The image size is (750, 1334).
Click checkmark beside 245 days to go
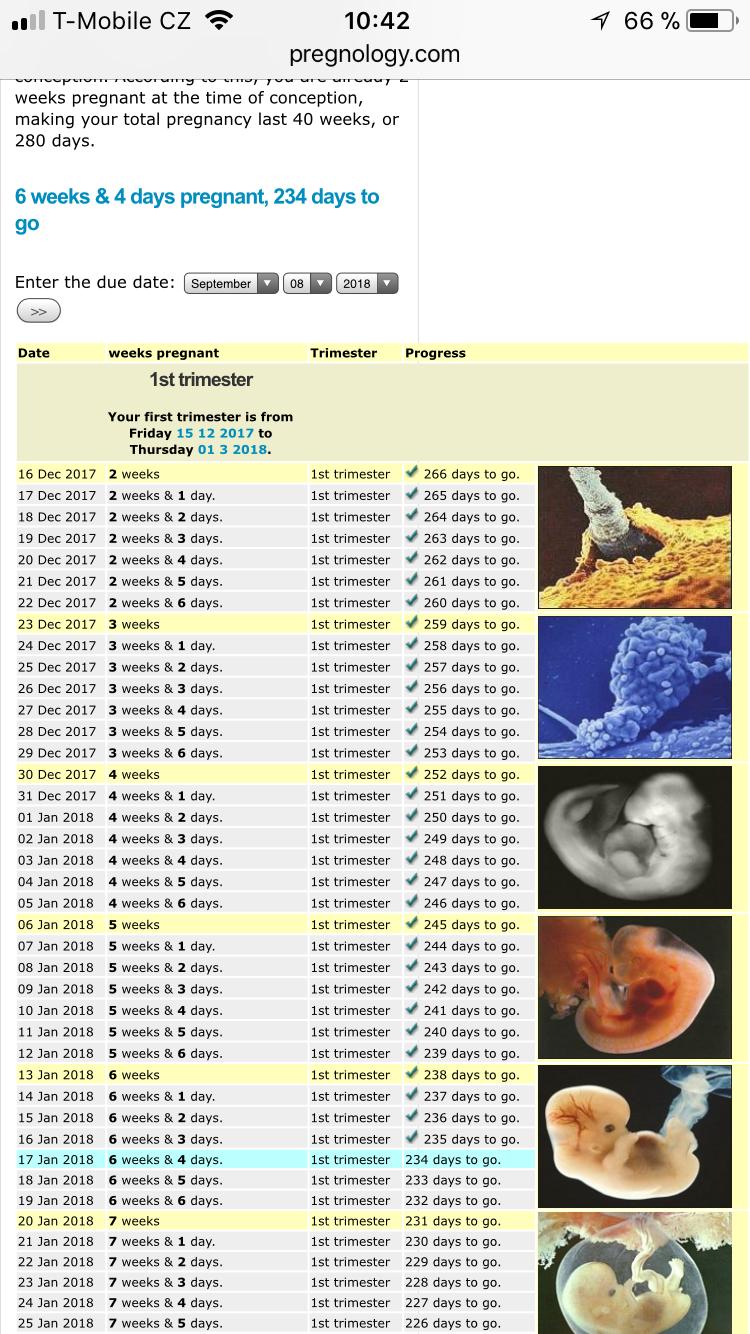[412, 924]
